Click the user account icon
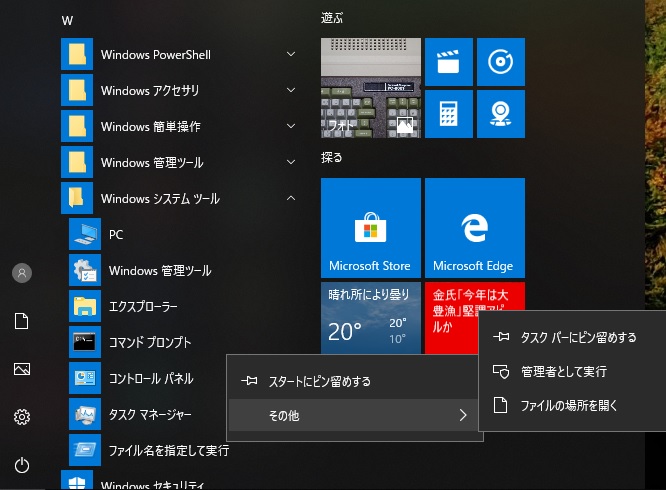The height and width of the screenshot is (490, 666). (x=22, y=273)
